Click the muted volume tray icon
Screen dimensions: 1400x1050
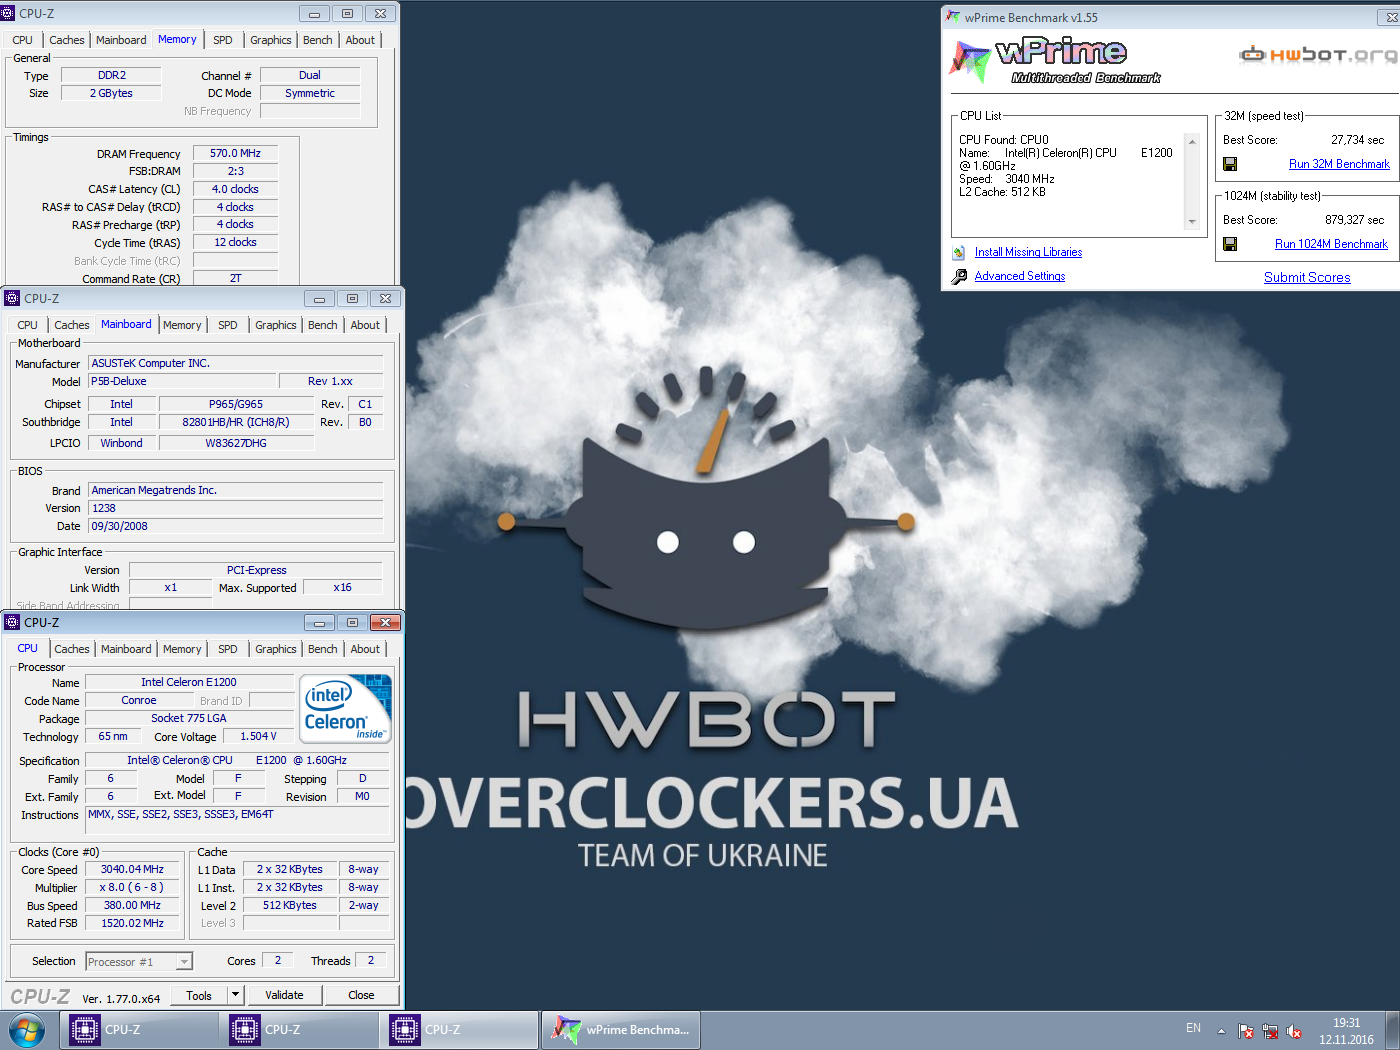click(1294, 1031)
